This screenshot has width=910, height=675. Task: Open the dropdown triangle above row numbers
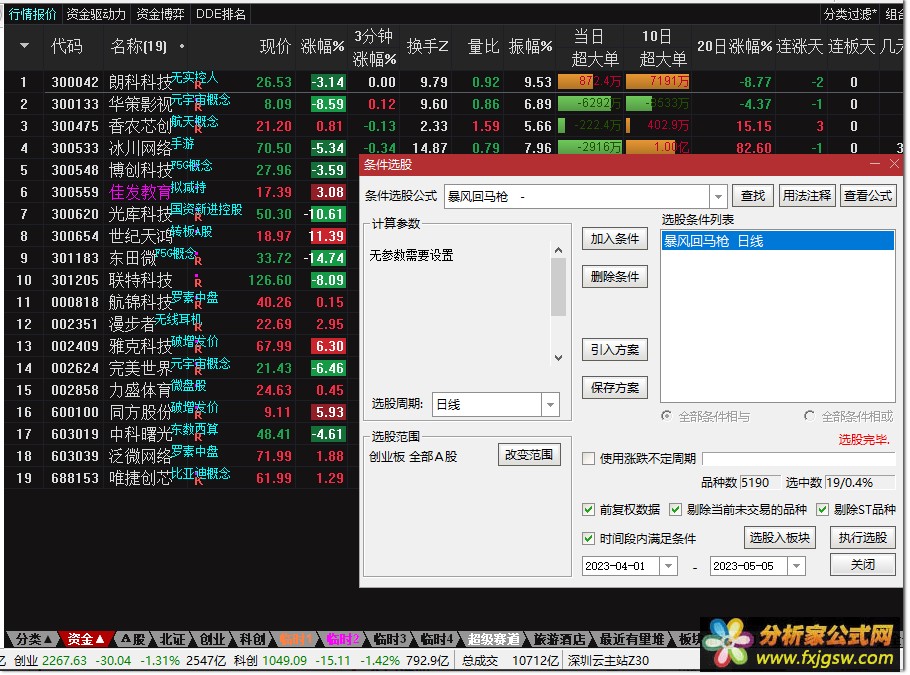[x=24, y=45]
